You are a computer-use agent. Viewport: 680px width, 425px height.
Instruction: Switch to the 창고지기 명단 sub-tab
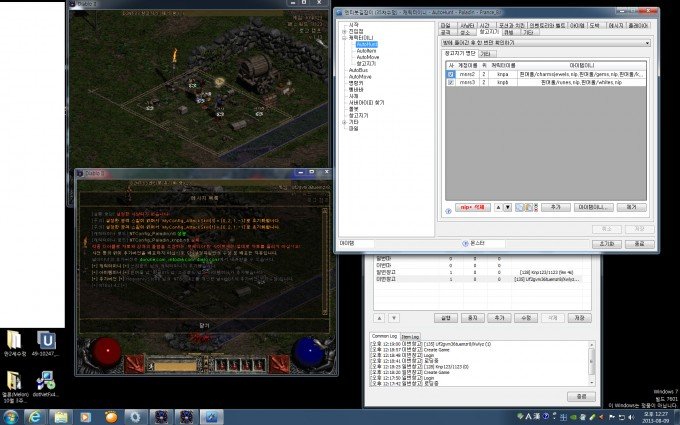[459, 53]
